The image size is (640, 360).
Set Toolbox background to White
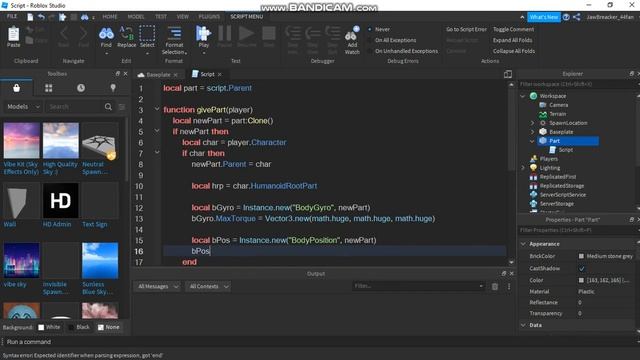point(49,327)
